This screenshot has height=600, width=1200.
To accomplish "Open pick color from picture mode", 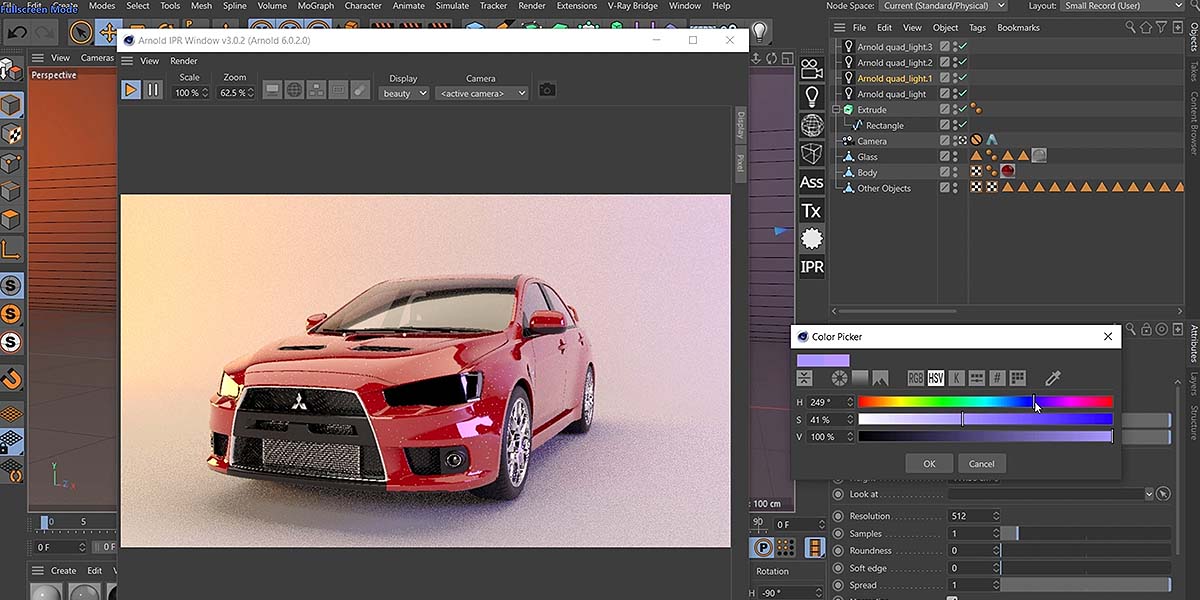I will [x=880, y=378].
